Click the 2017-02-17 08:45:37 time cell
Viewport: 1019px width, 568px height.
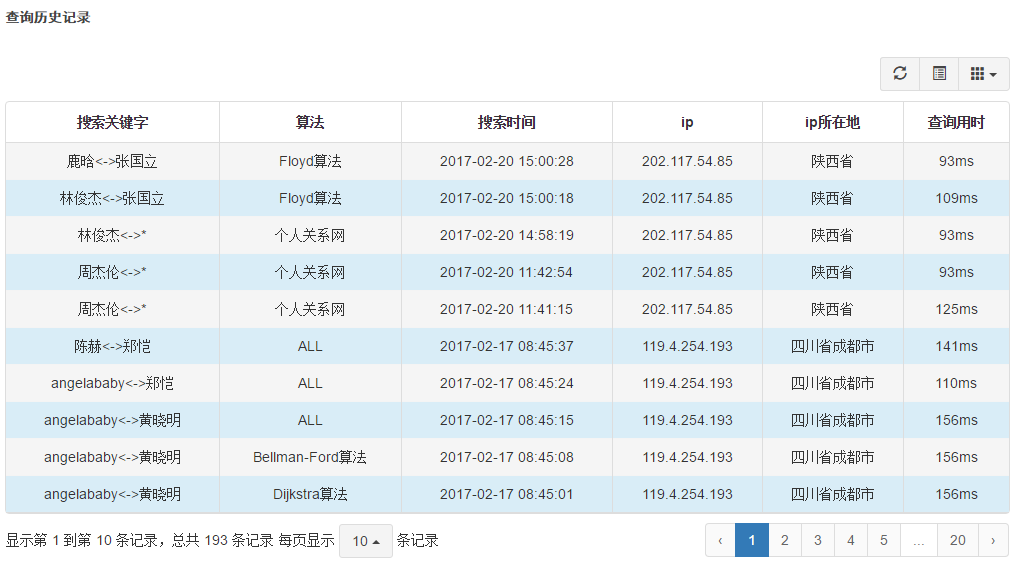pos(507,346)
